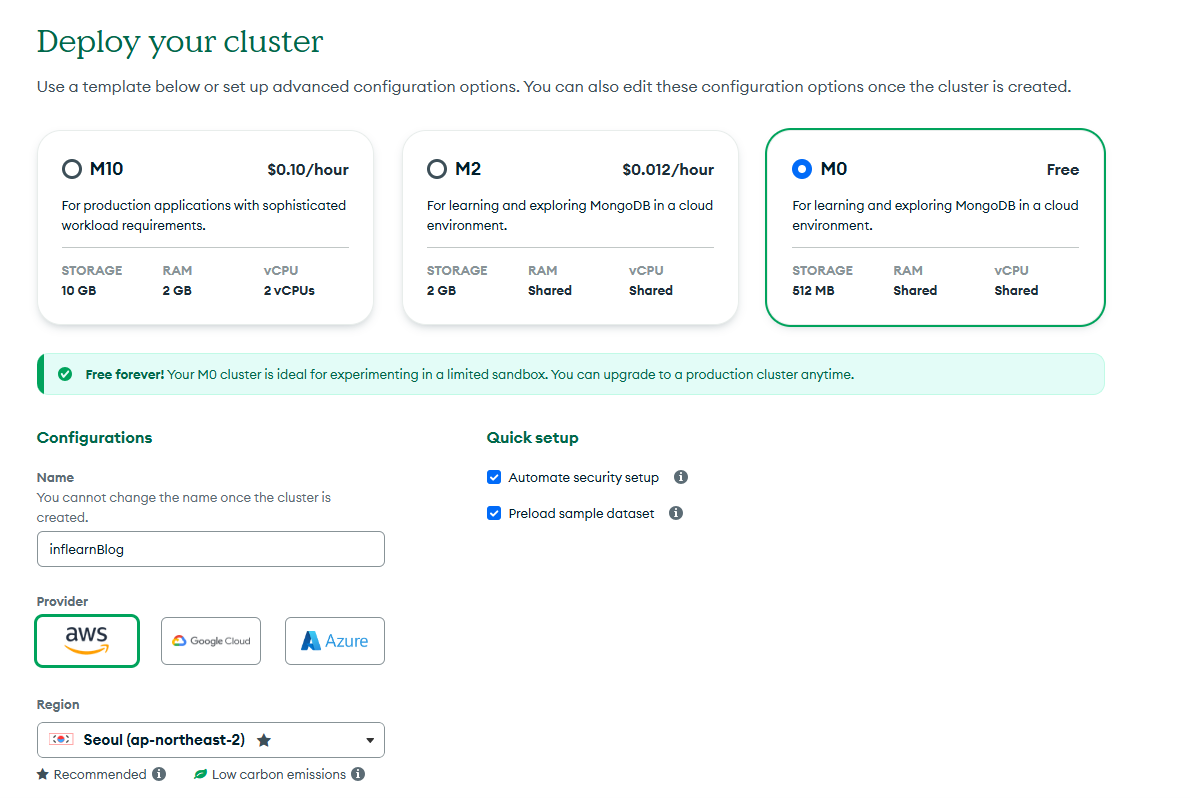Viewport: 1190px width, 798px height.
Task: Click the Free label on M0 card
Action: point(1062,169)
